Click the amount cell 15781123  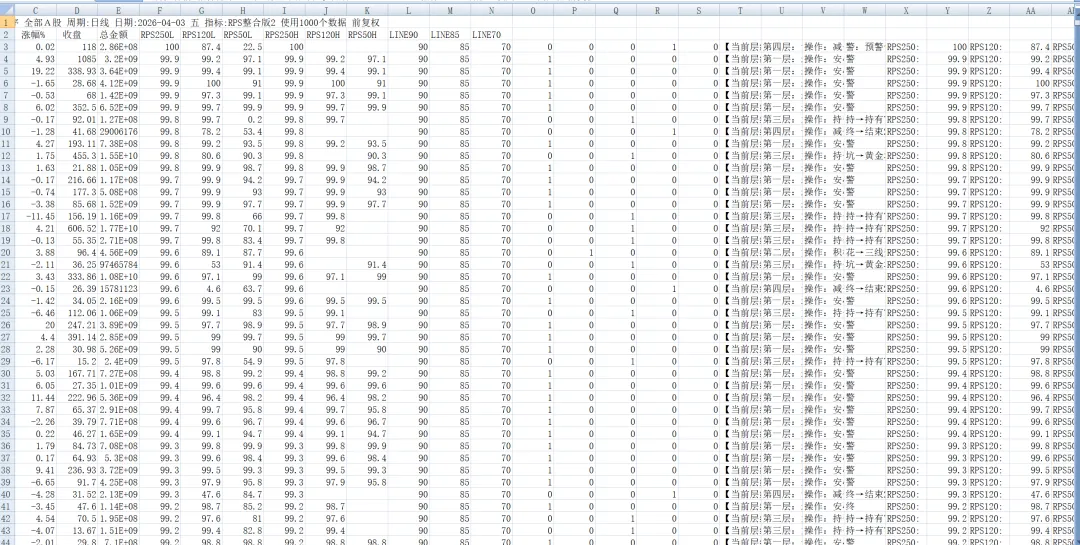(x=118, y=289)
